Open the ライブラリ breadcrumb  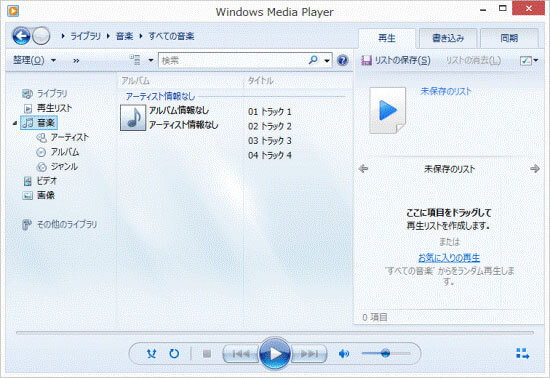pyautogui.click(x=85, y=36)
